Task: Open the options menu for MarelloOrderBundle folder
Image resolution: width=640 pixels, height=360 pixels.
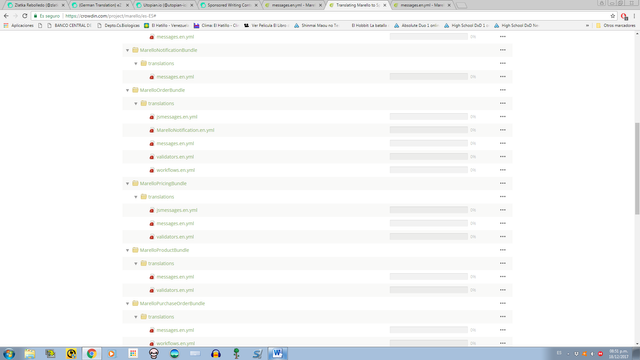Action: 502,90
